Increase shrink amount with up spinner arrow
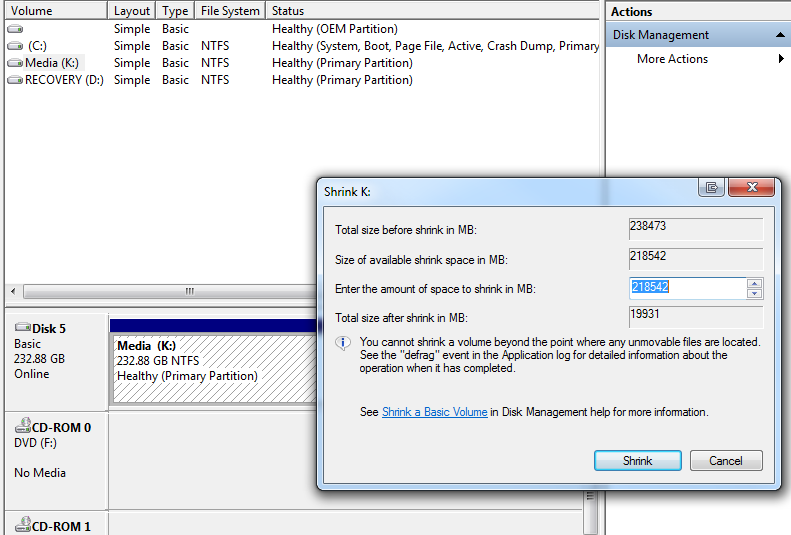Image resolution: width=791 pixels, height=535 pixels. coord(754,283)
